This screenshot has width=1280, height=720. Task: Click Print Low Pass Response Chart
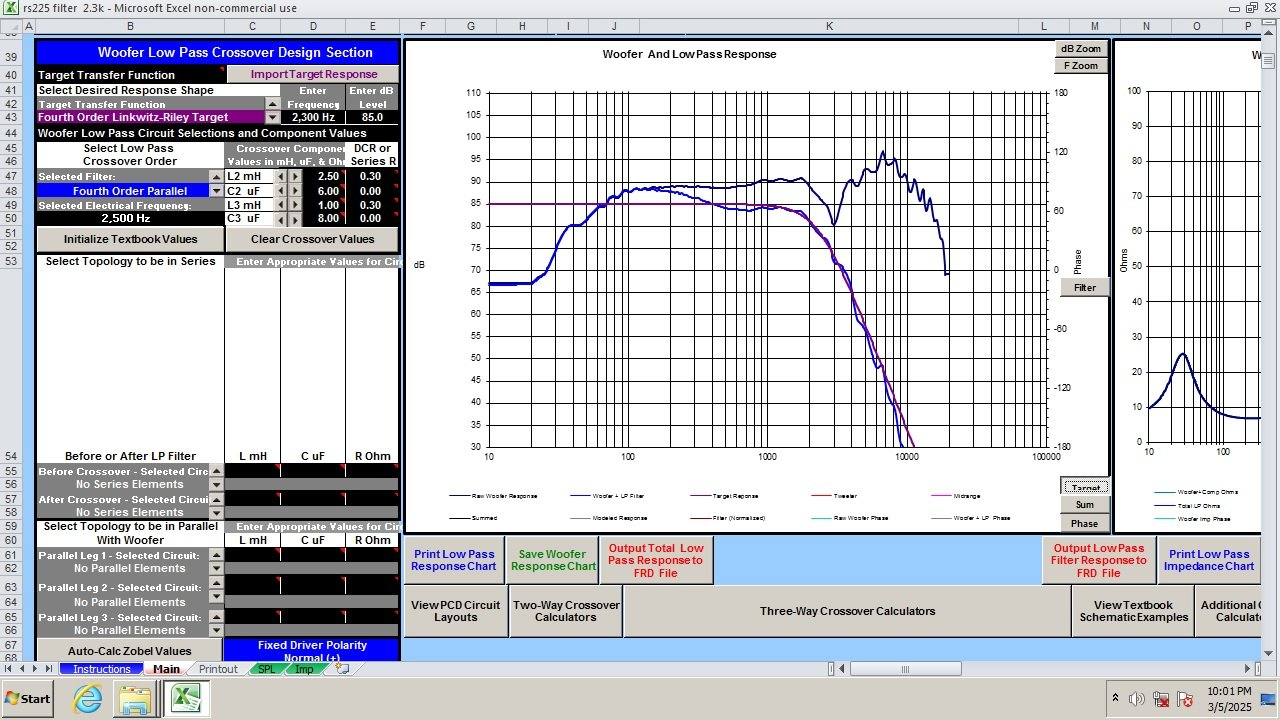click(x=453, y=560)
